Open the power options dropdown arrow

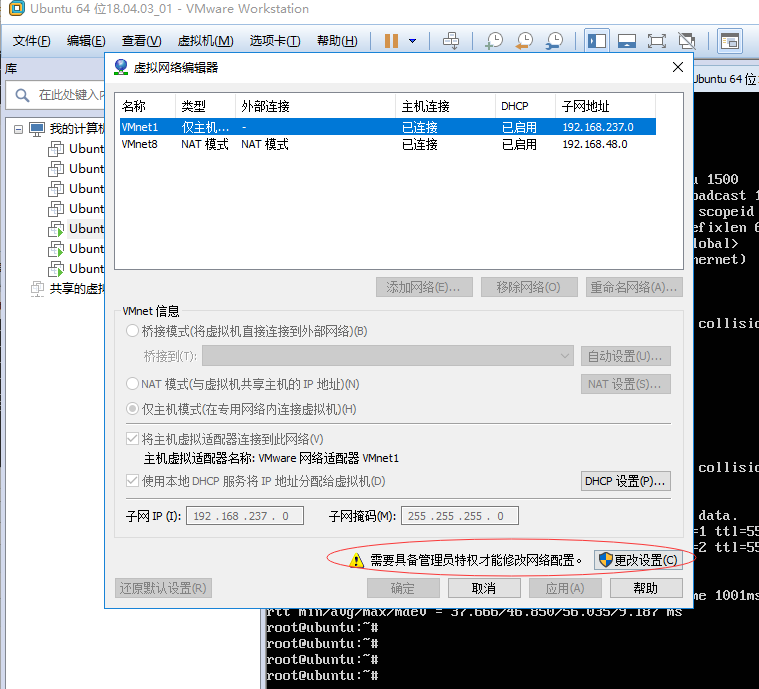tap(412, 41)
